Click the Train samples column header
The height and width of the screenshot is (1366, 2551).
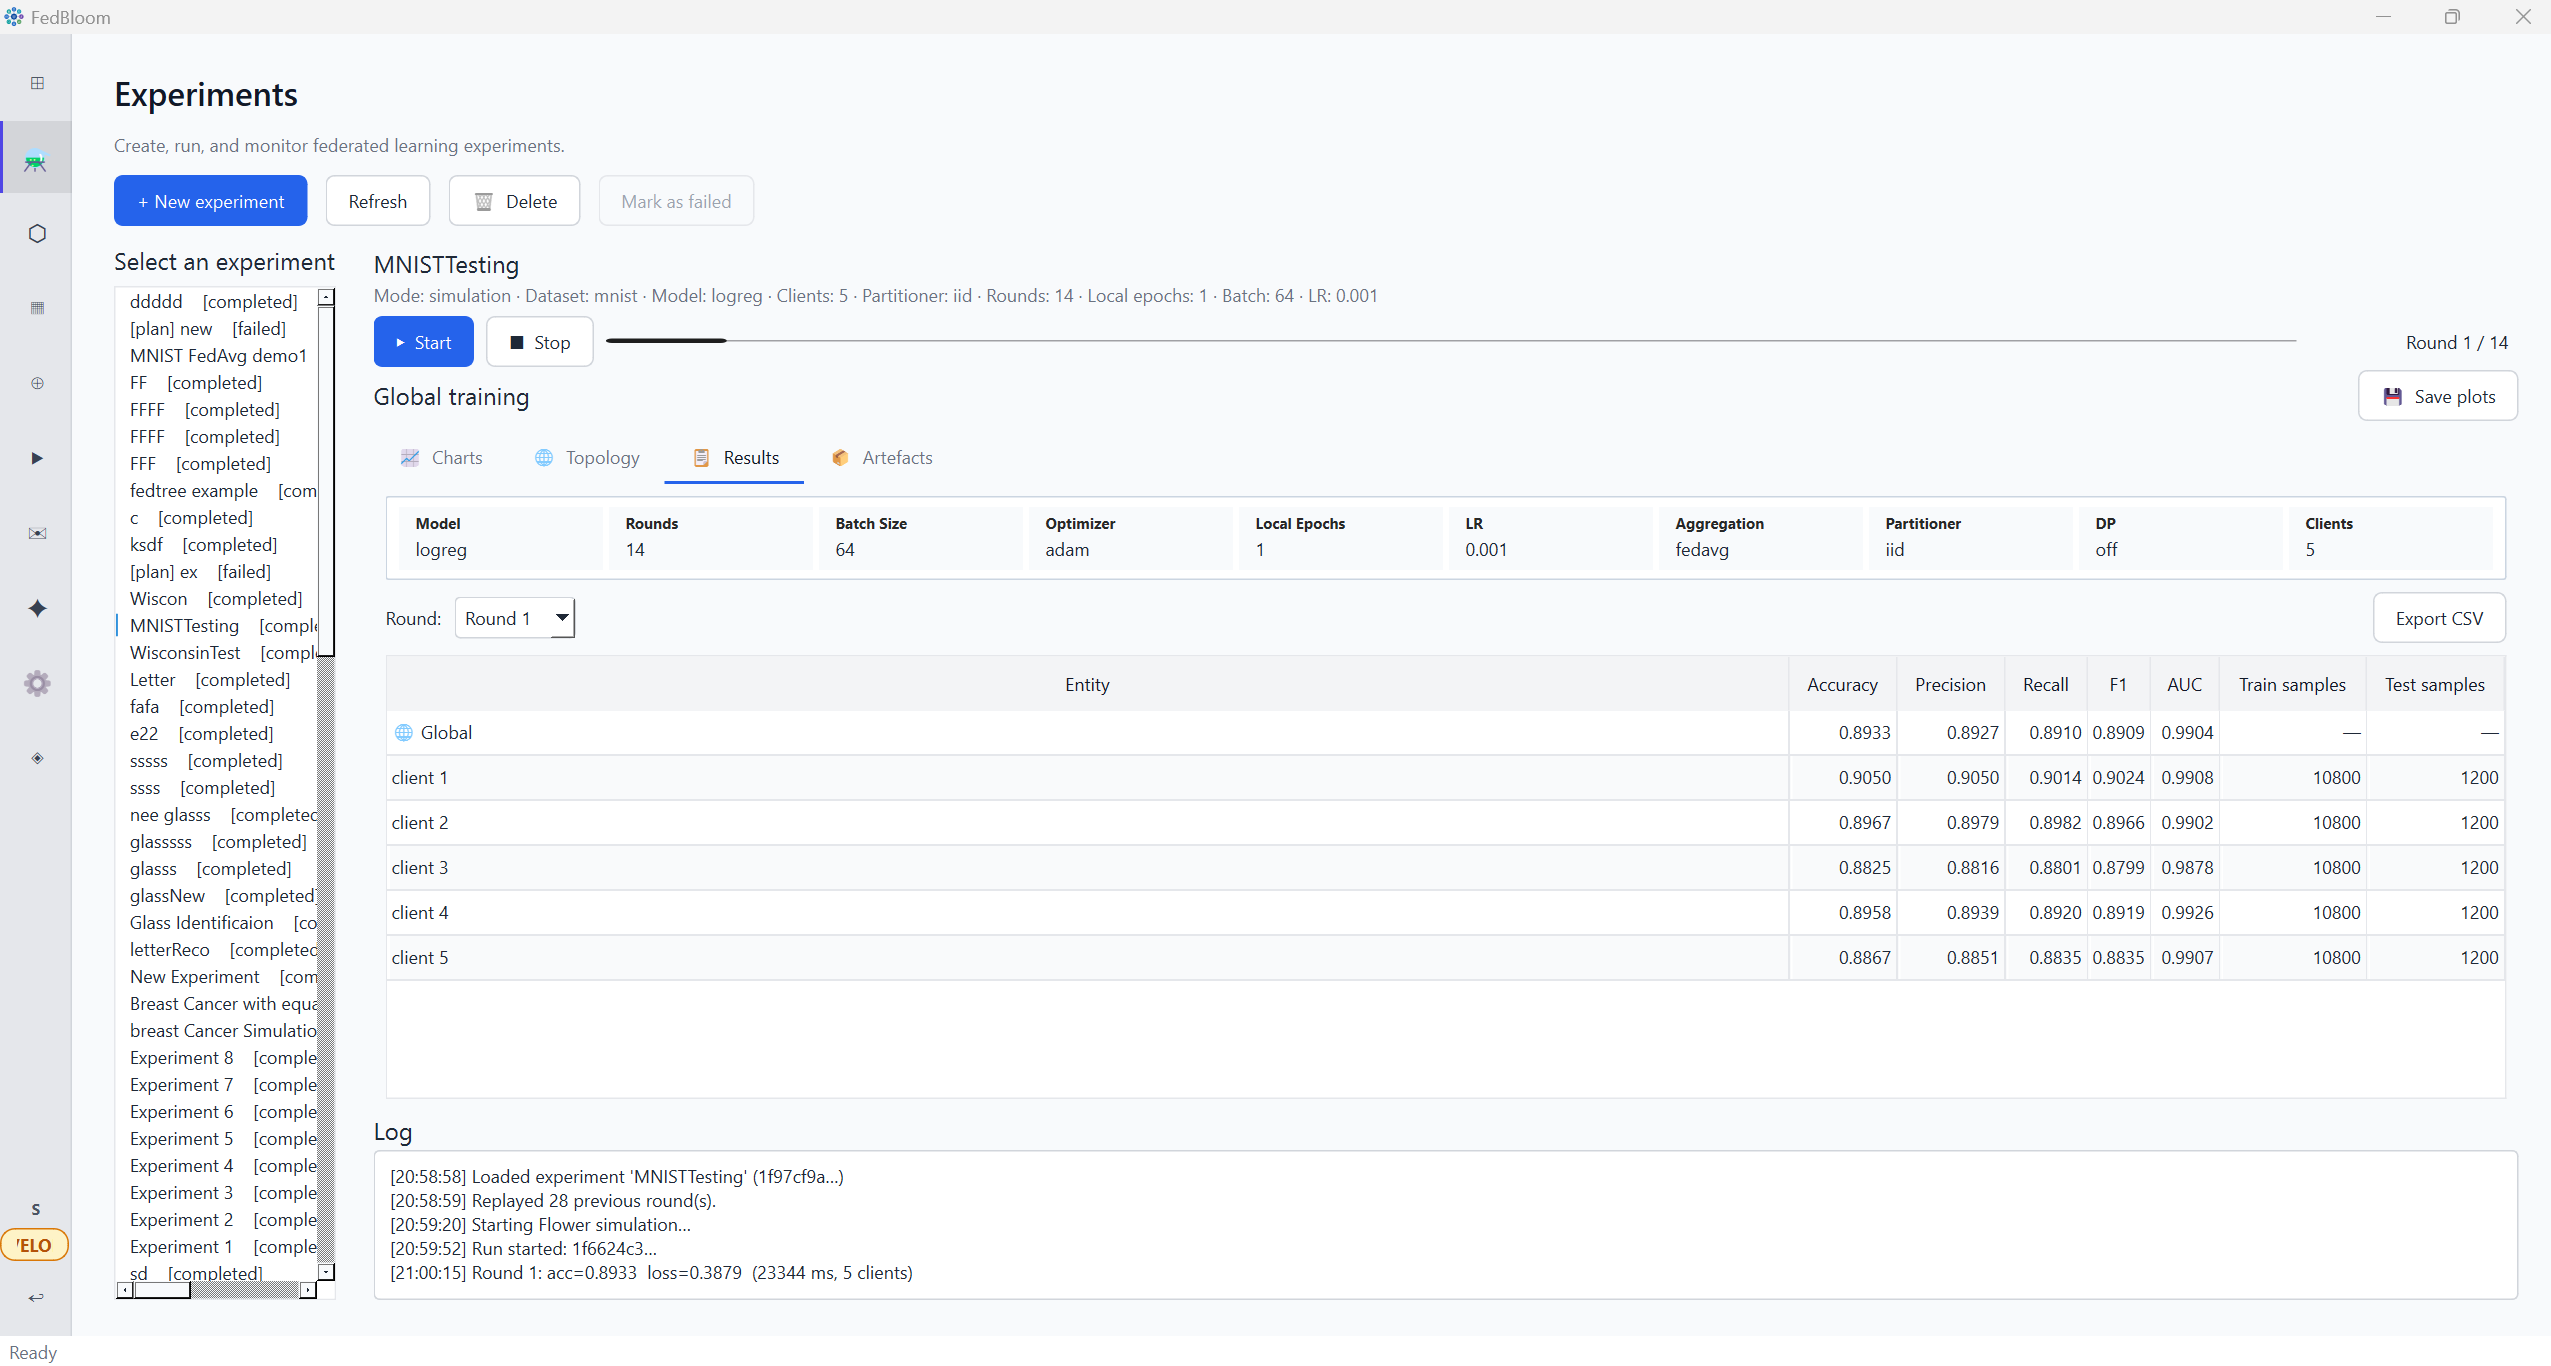2292,684
